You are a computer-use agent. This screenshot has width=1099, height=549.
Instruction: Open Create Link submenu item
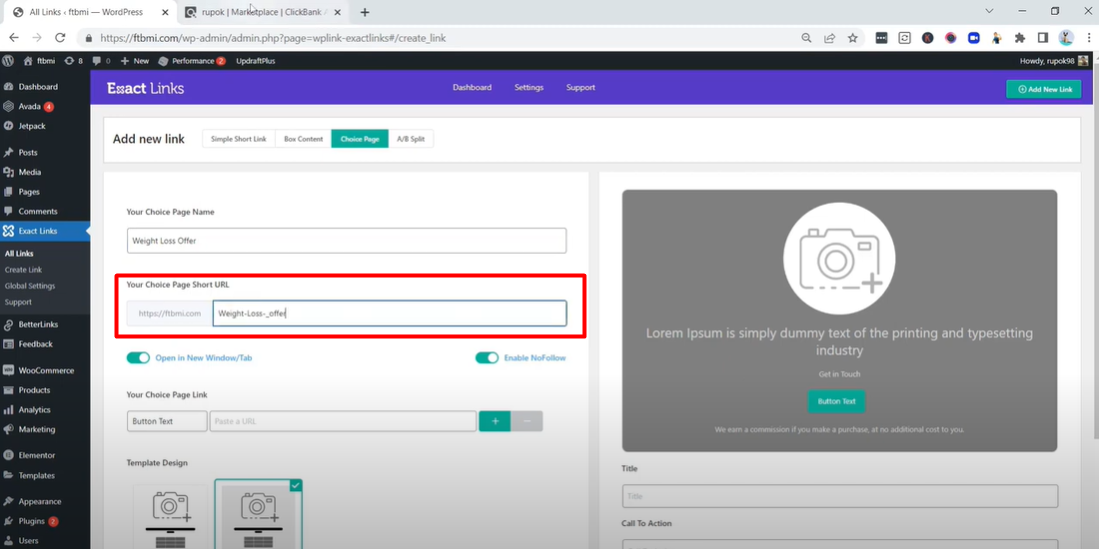(x=23, y=269)
